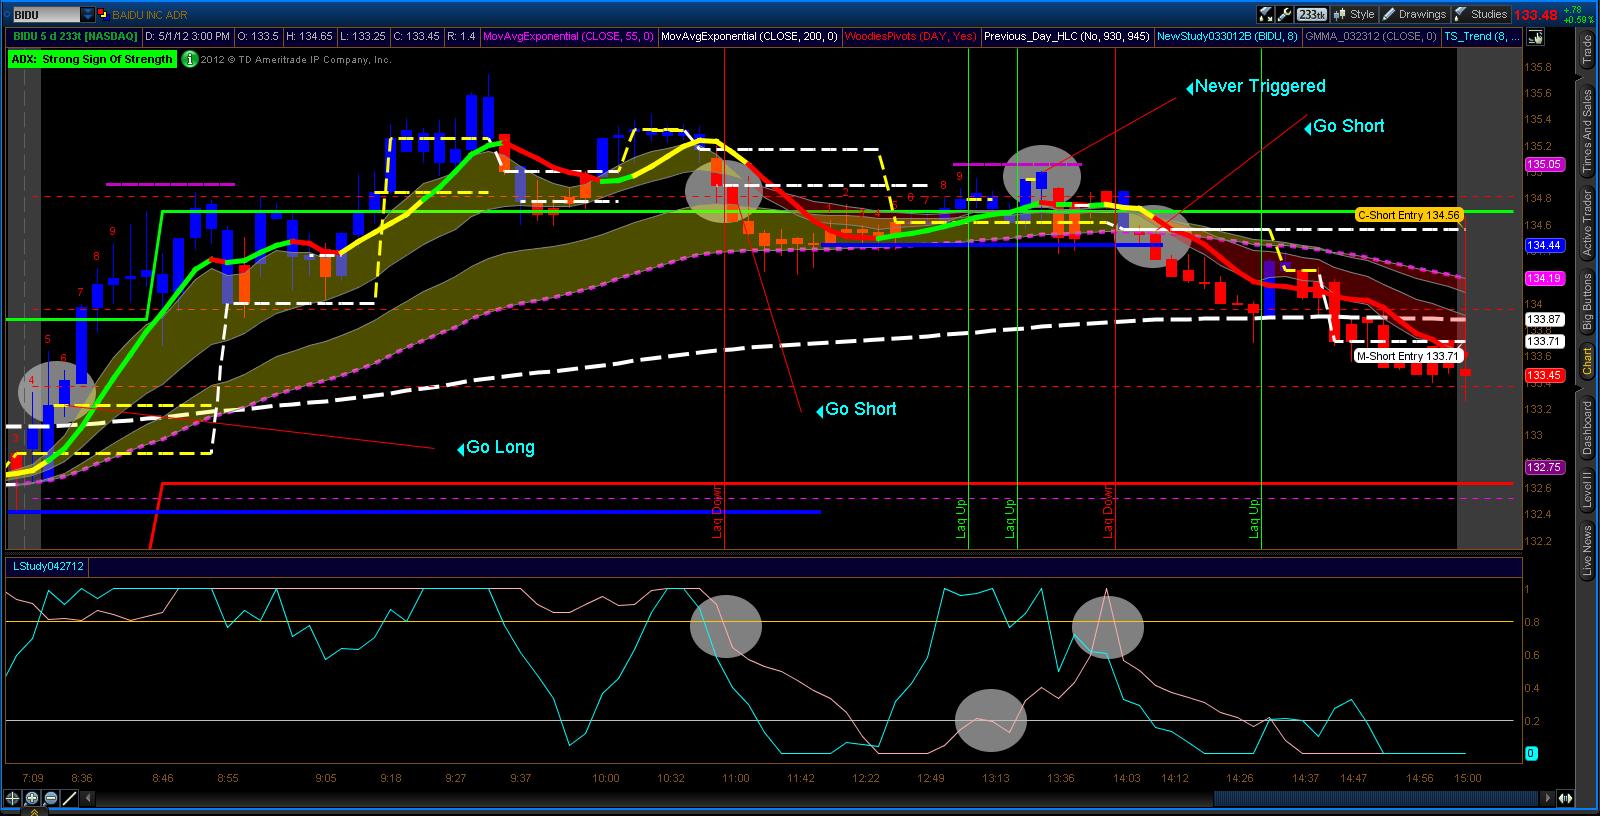
Task: Open the Level II side tab
Action: coord(1587,490)
